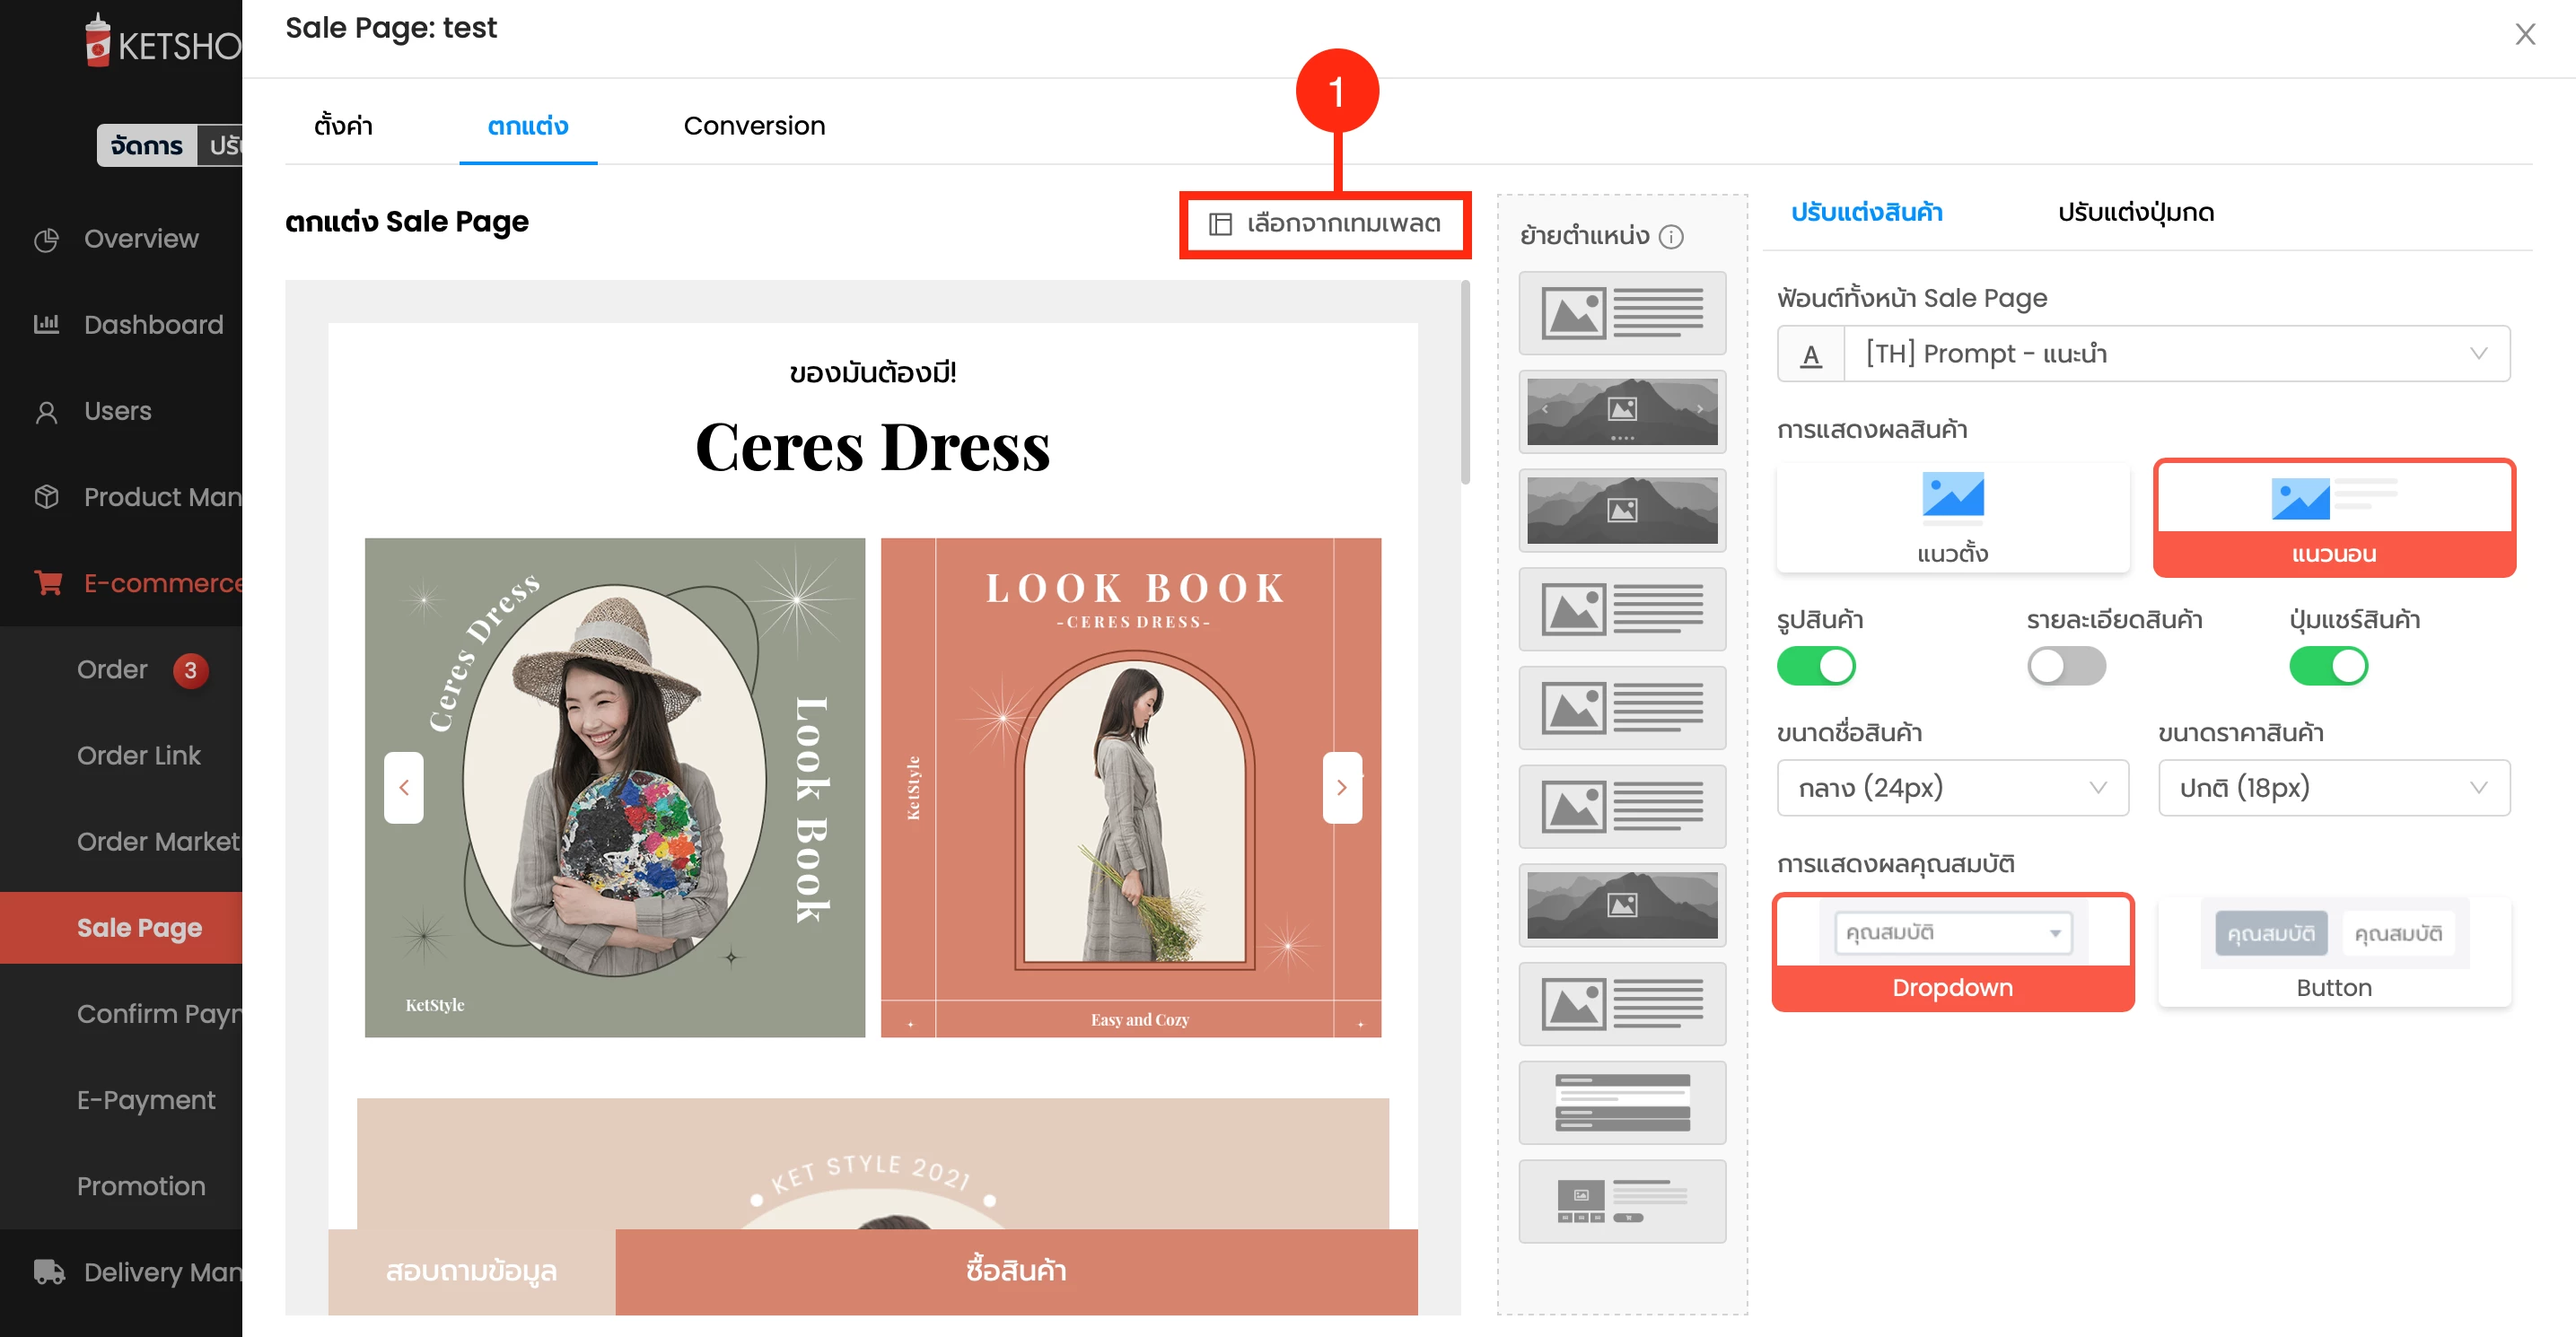
Task: Click Dashboard in the sidebar
Action: pyautogui.click(x=153, y=325)
